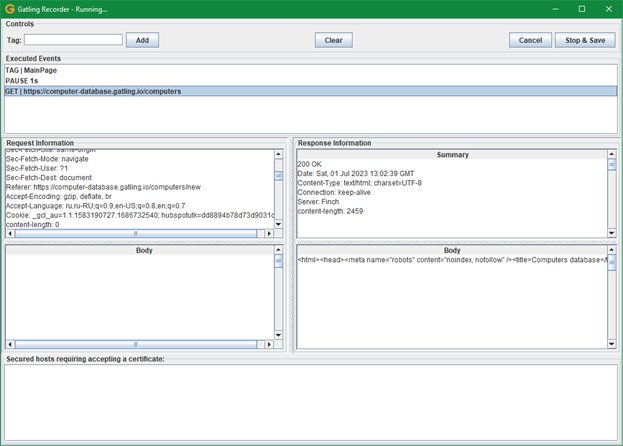Click the Accept-Encoding header line
The image size is (623, 446).
pyautogui.click(x=59, y=197)
